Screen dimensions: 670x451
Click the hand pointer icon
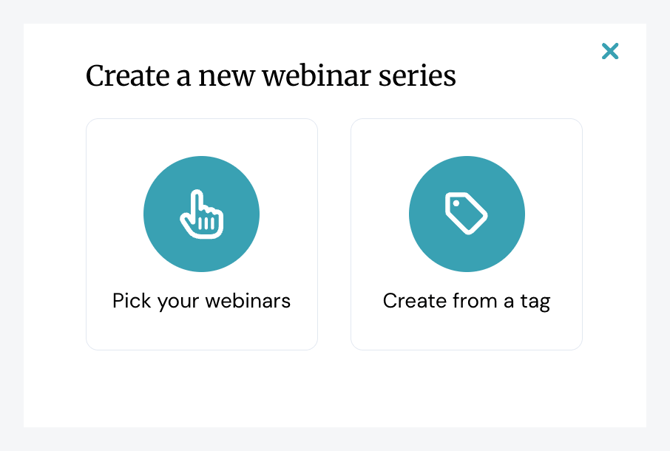coord(201,214)
